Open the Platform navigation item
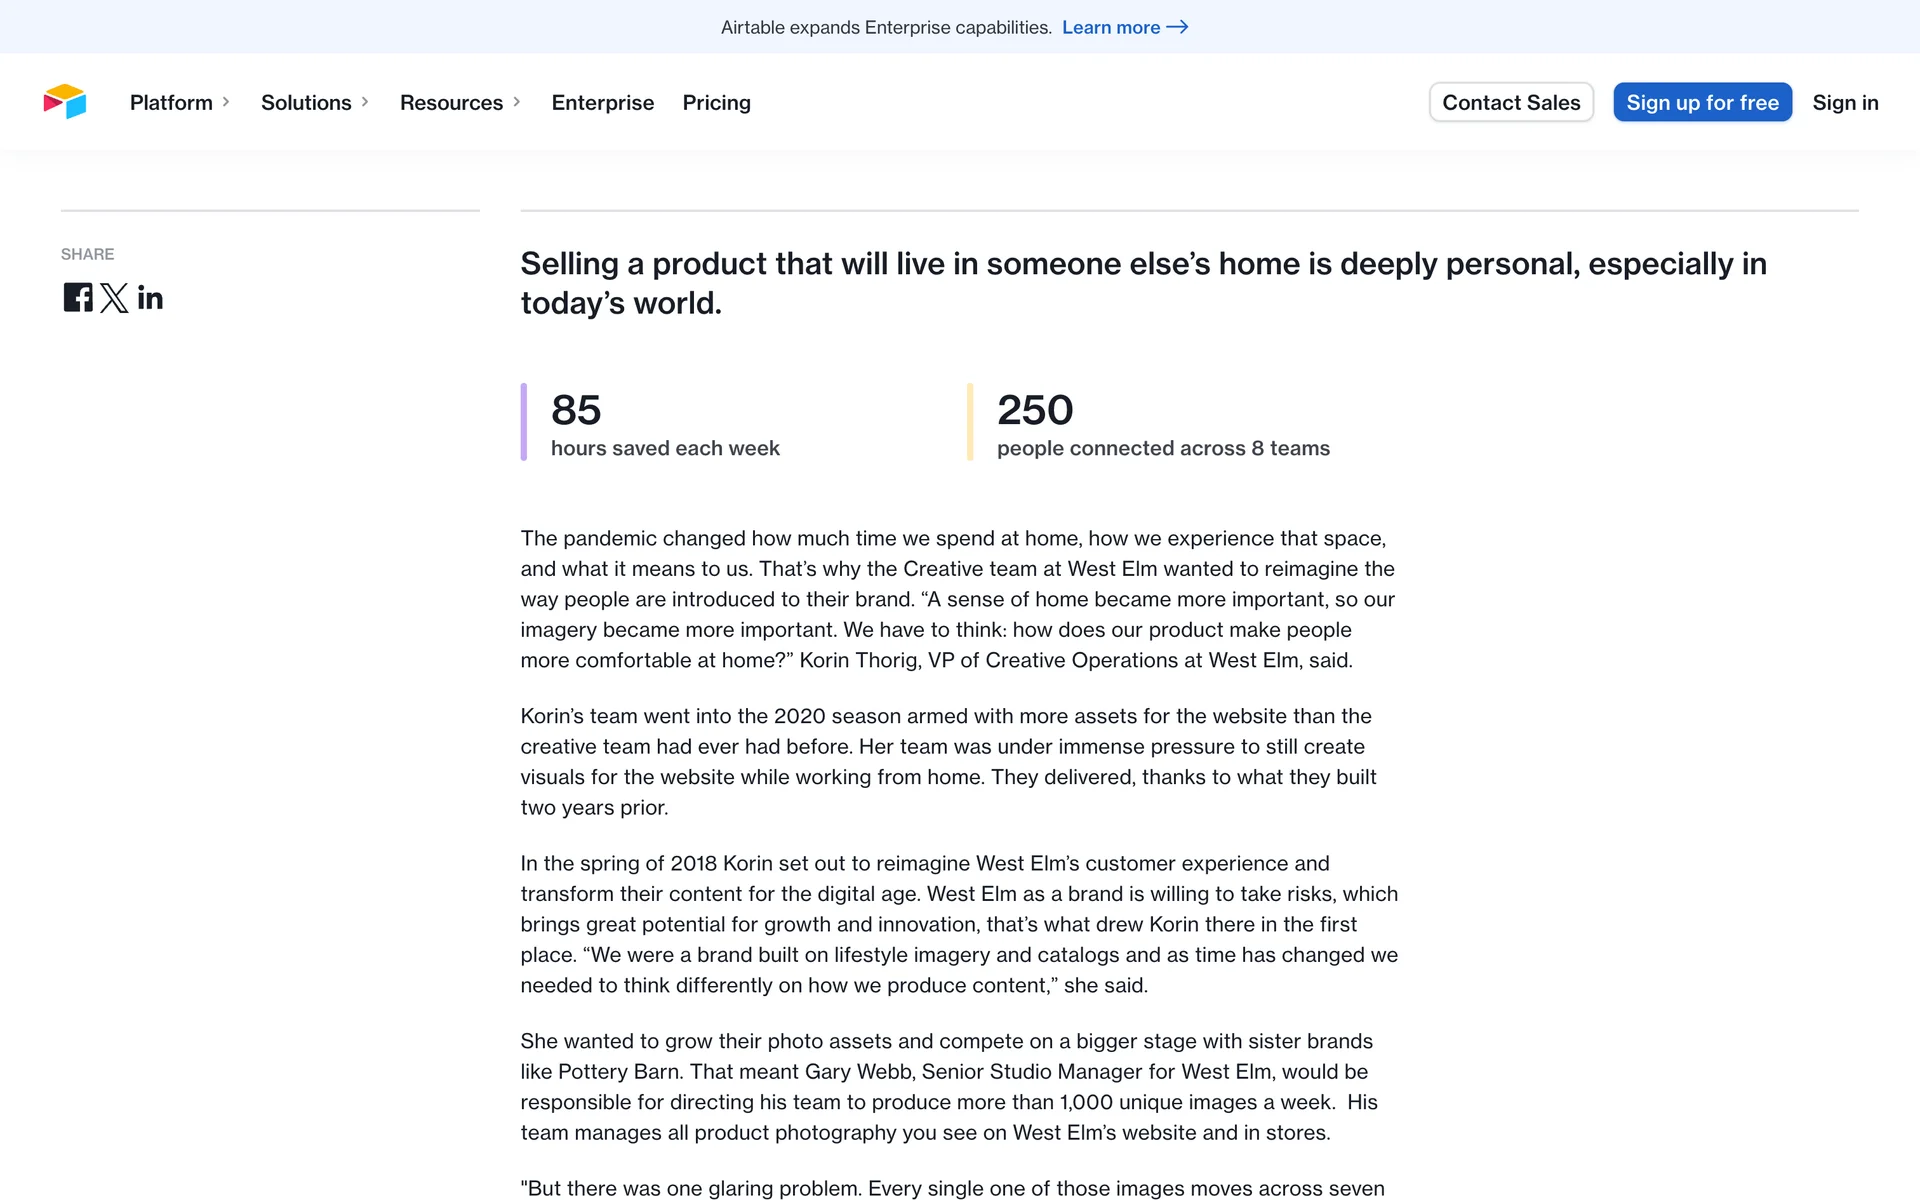 click(x=171, y=102)
